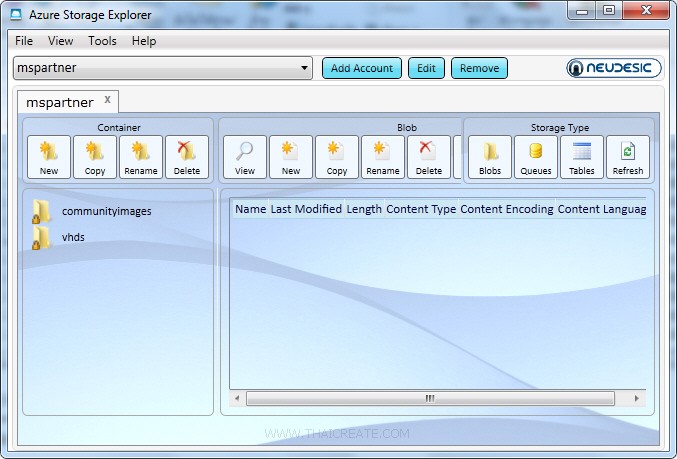Click the Azure Storage Explorer title icon
The image size is (677, 459).
click(16, 14)
